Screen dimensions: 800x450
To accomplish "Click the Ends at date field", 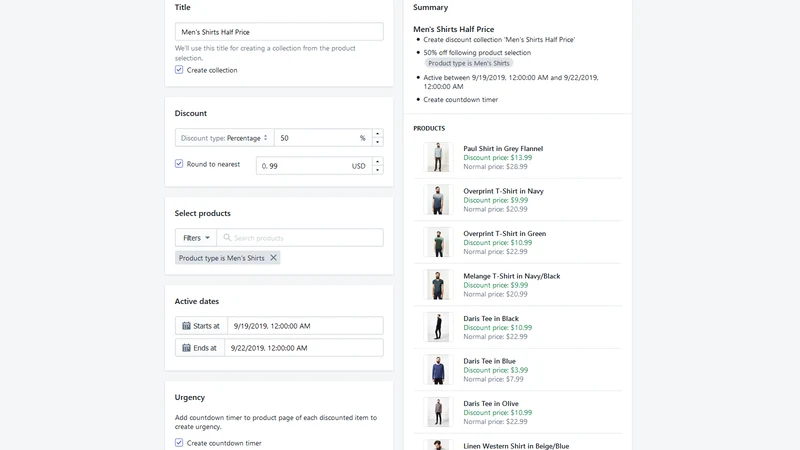I will click(x=304, y=348).
